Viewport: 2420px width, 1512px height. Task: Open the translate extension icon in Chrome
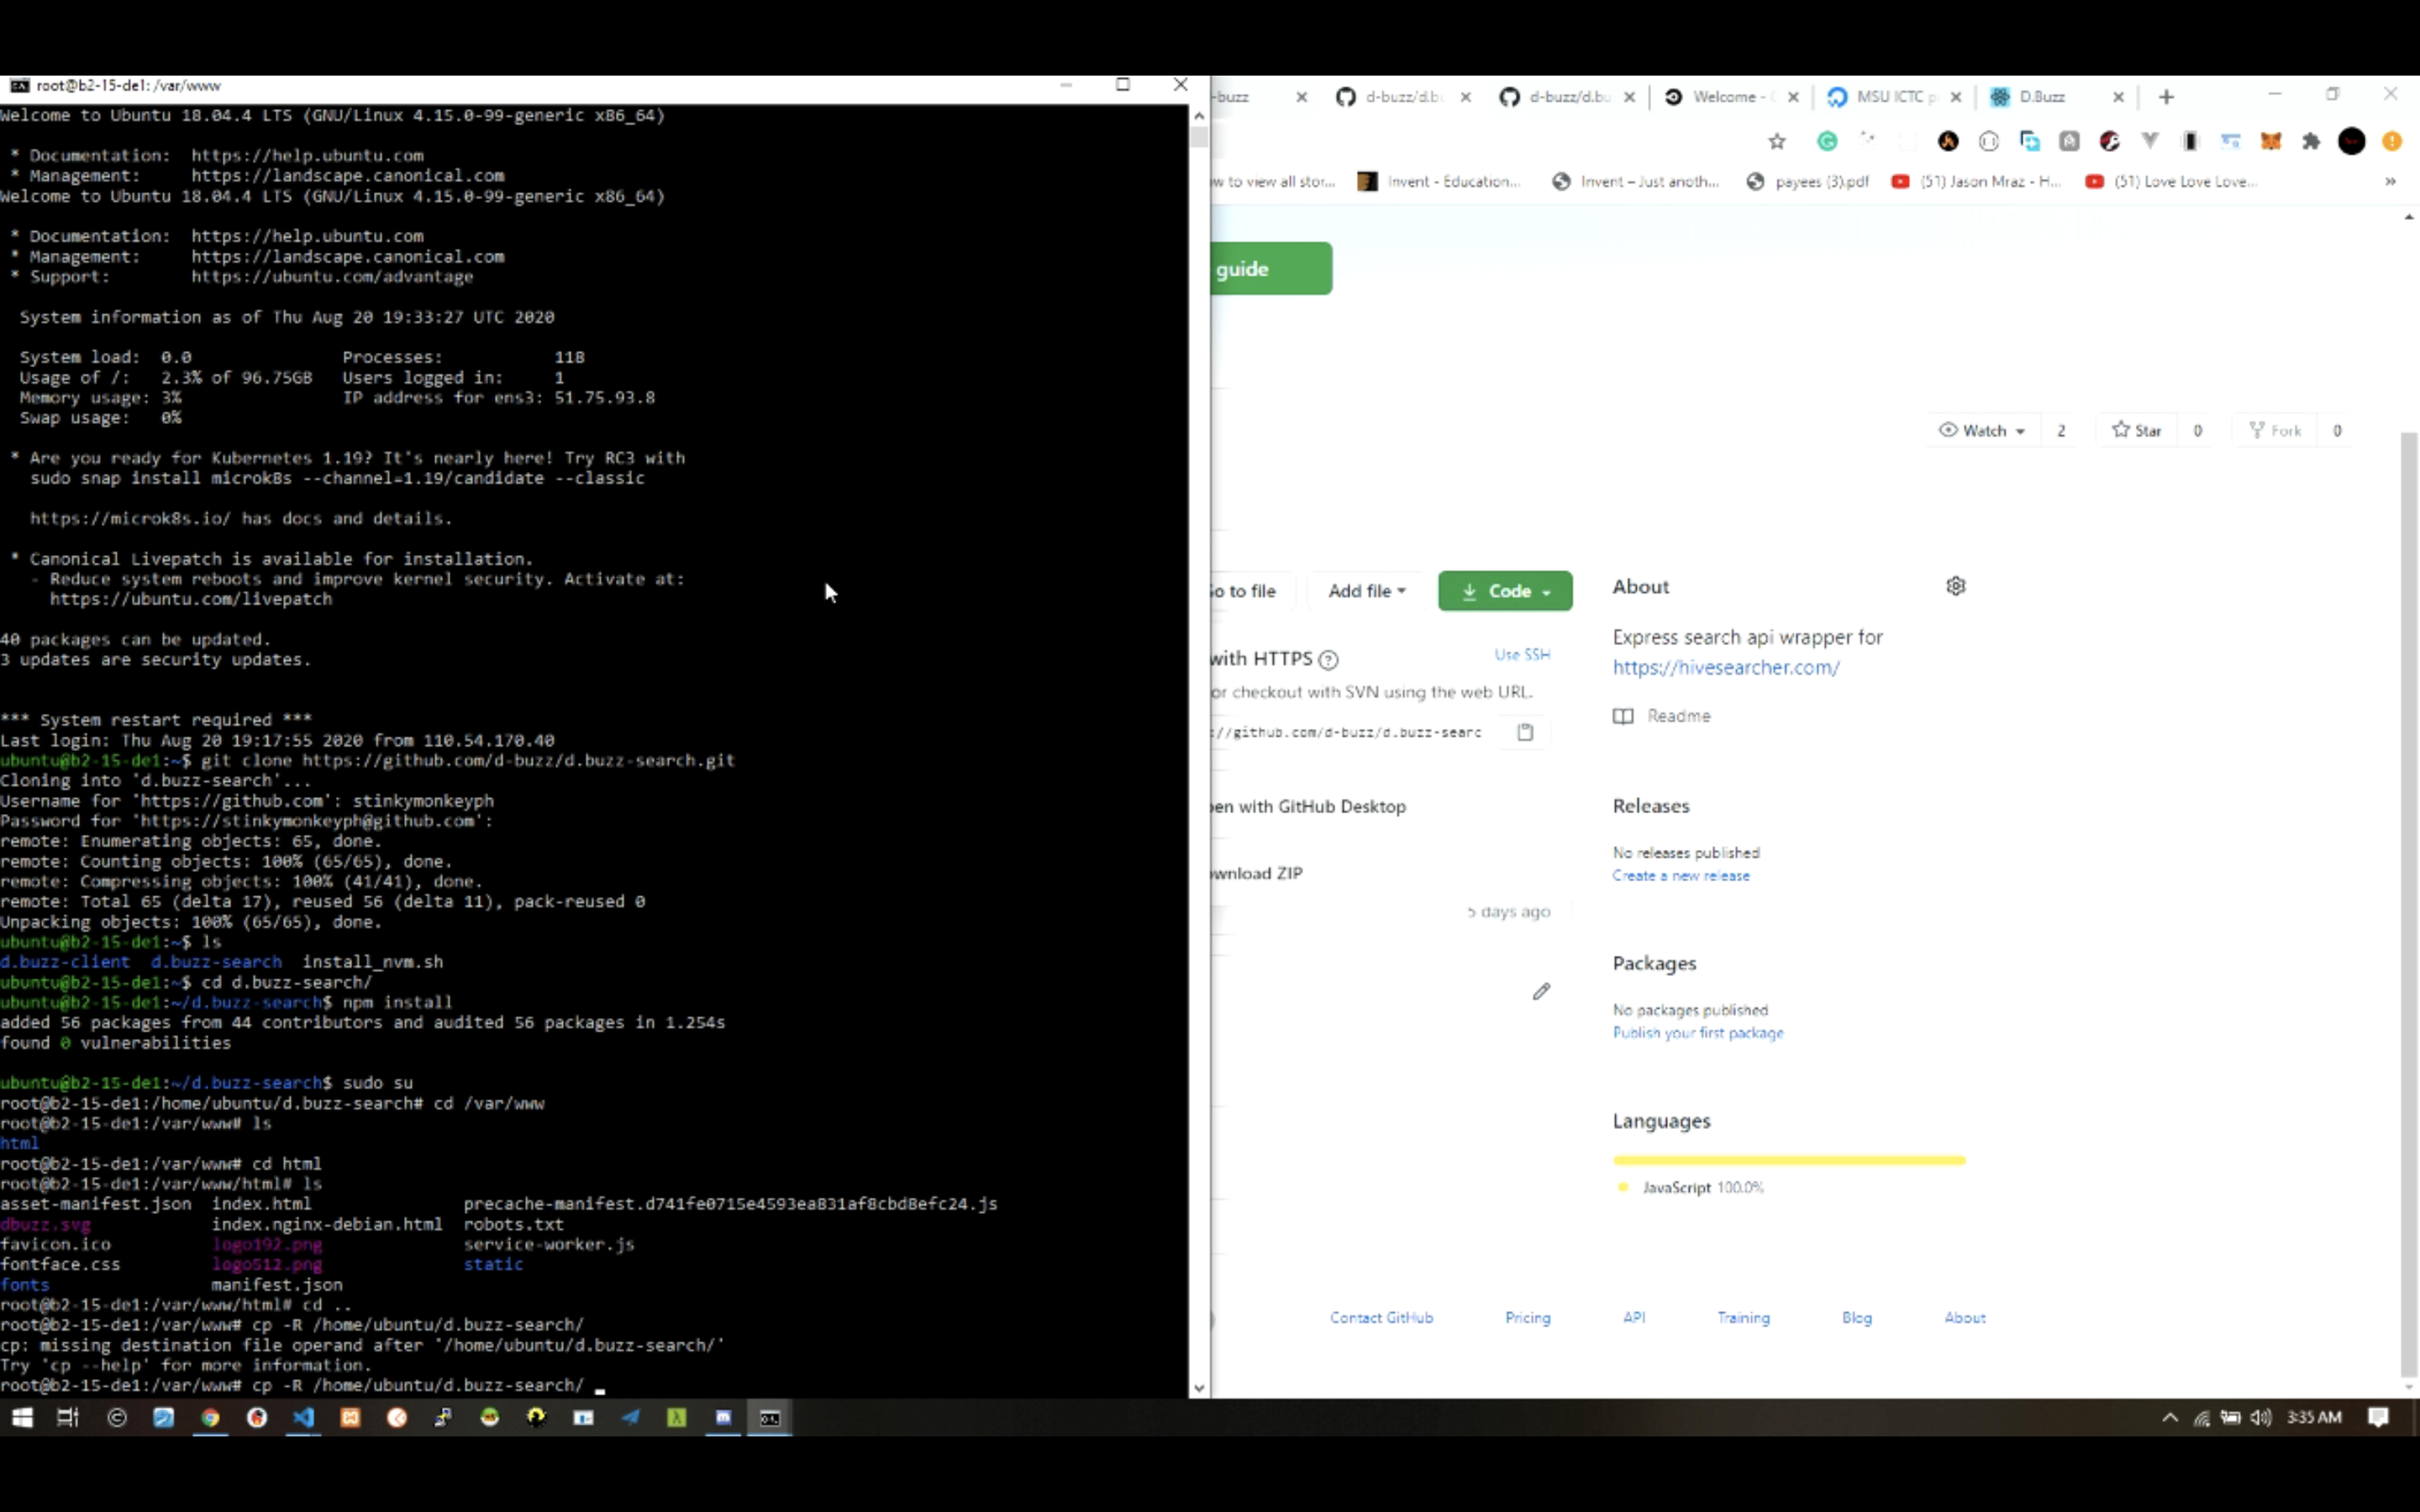coord(2029,142)
